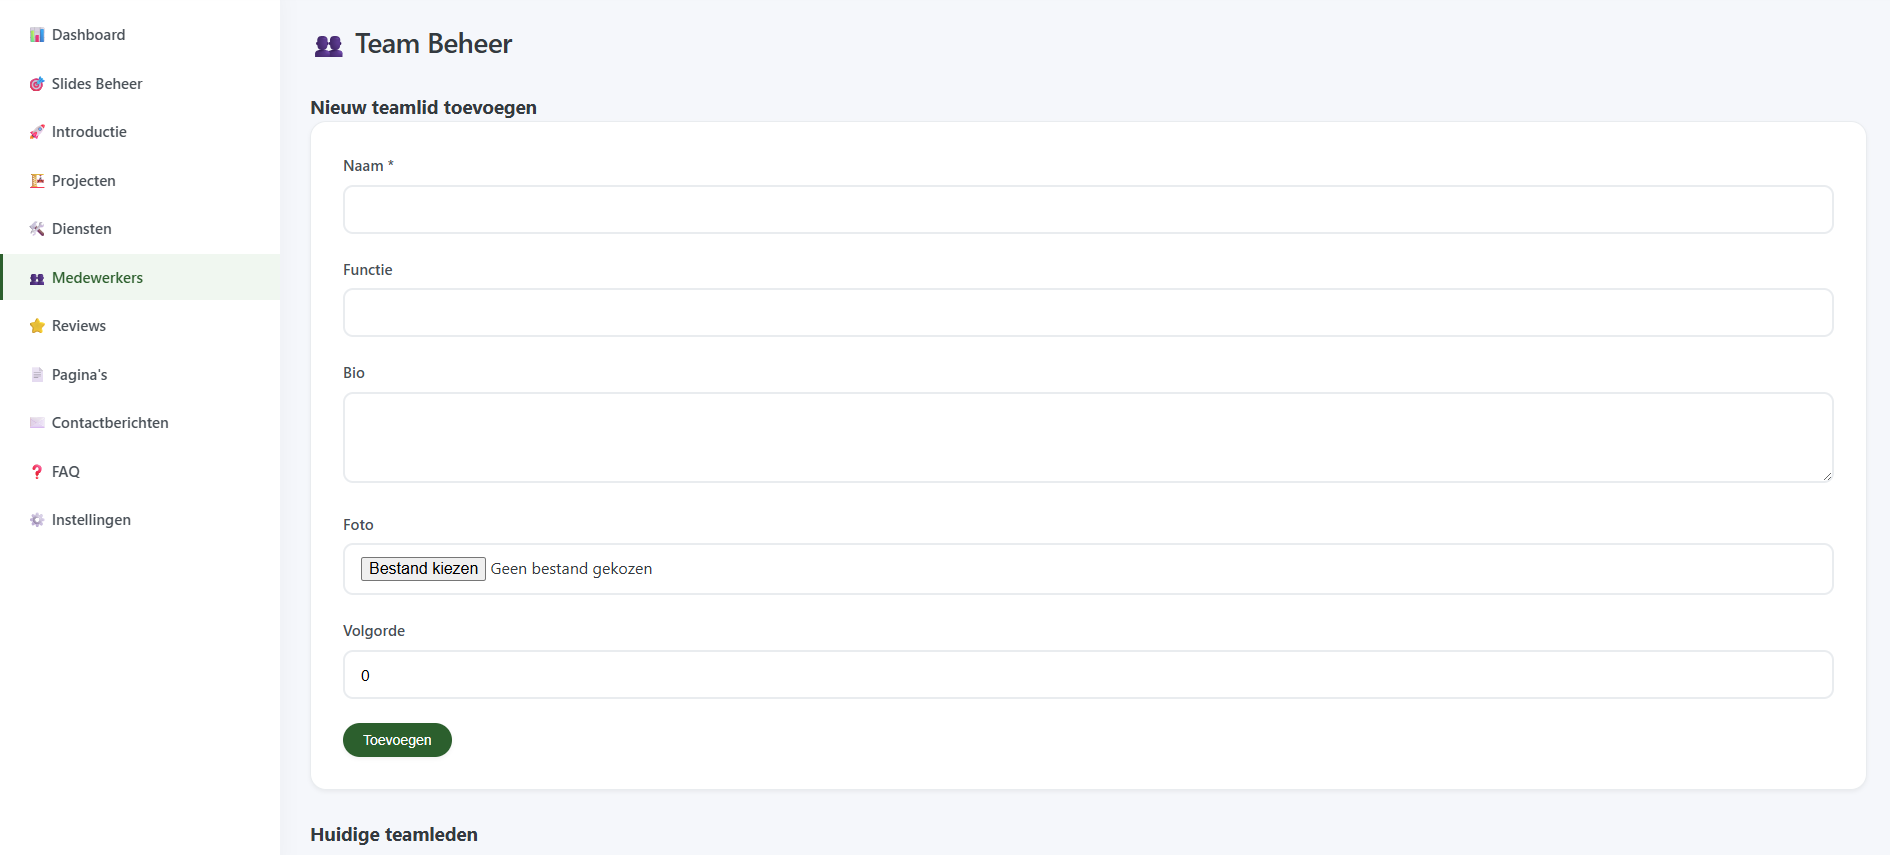Open the Dashboard menu item
This screenshot has height=855, width=1890.
(x=140, y=35)
